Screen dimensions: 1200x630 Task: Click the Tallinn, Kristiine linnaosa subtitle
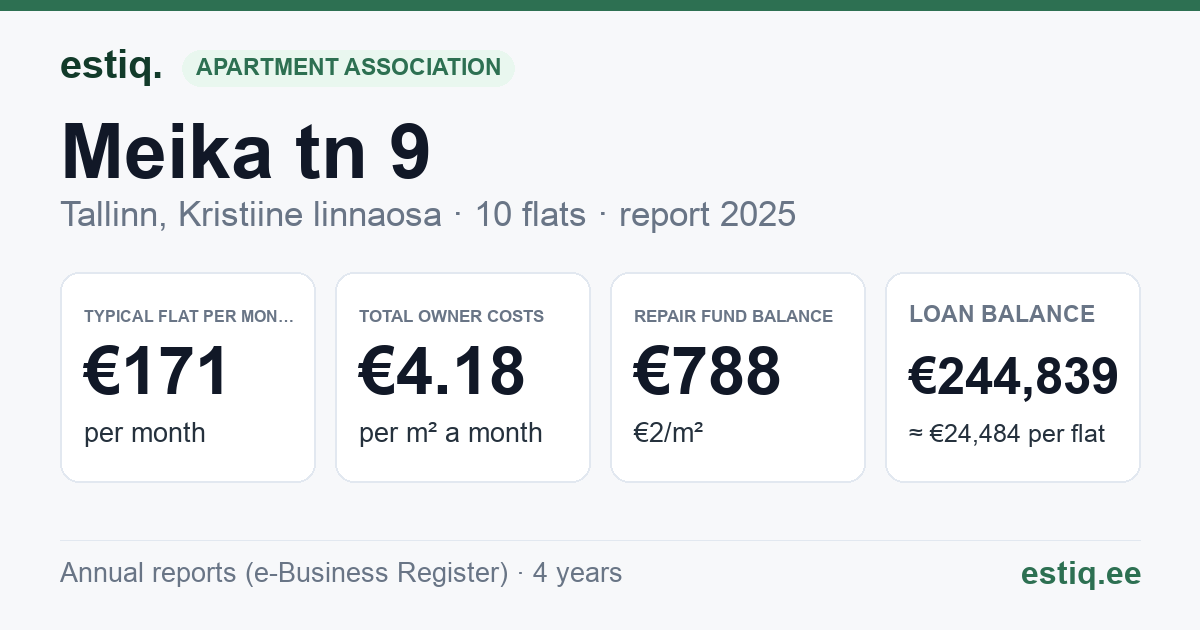(251, 214)
